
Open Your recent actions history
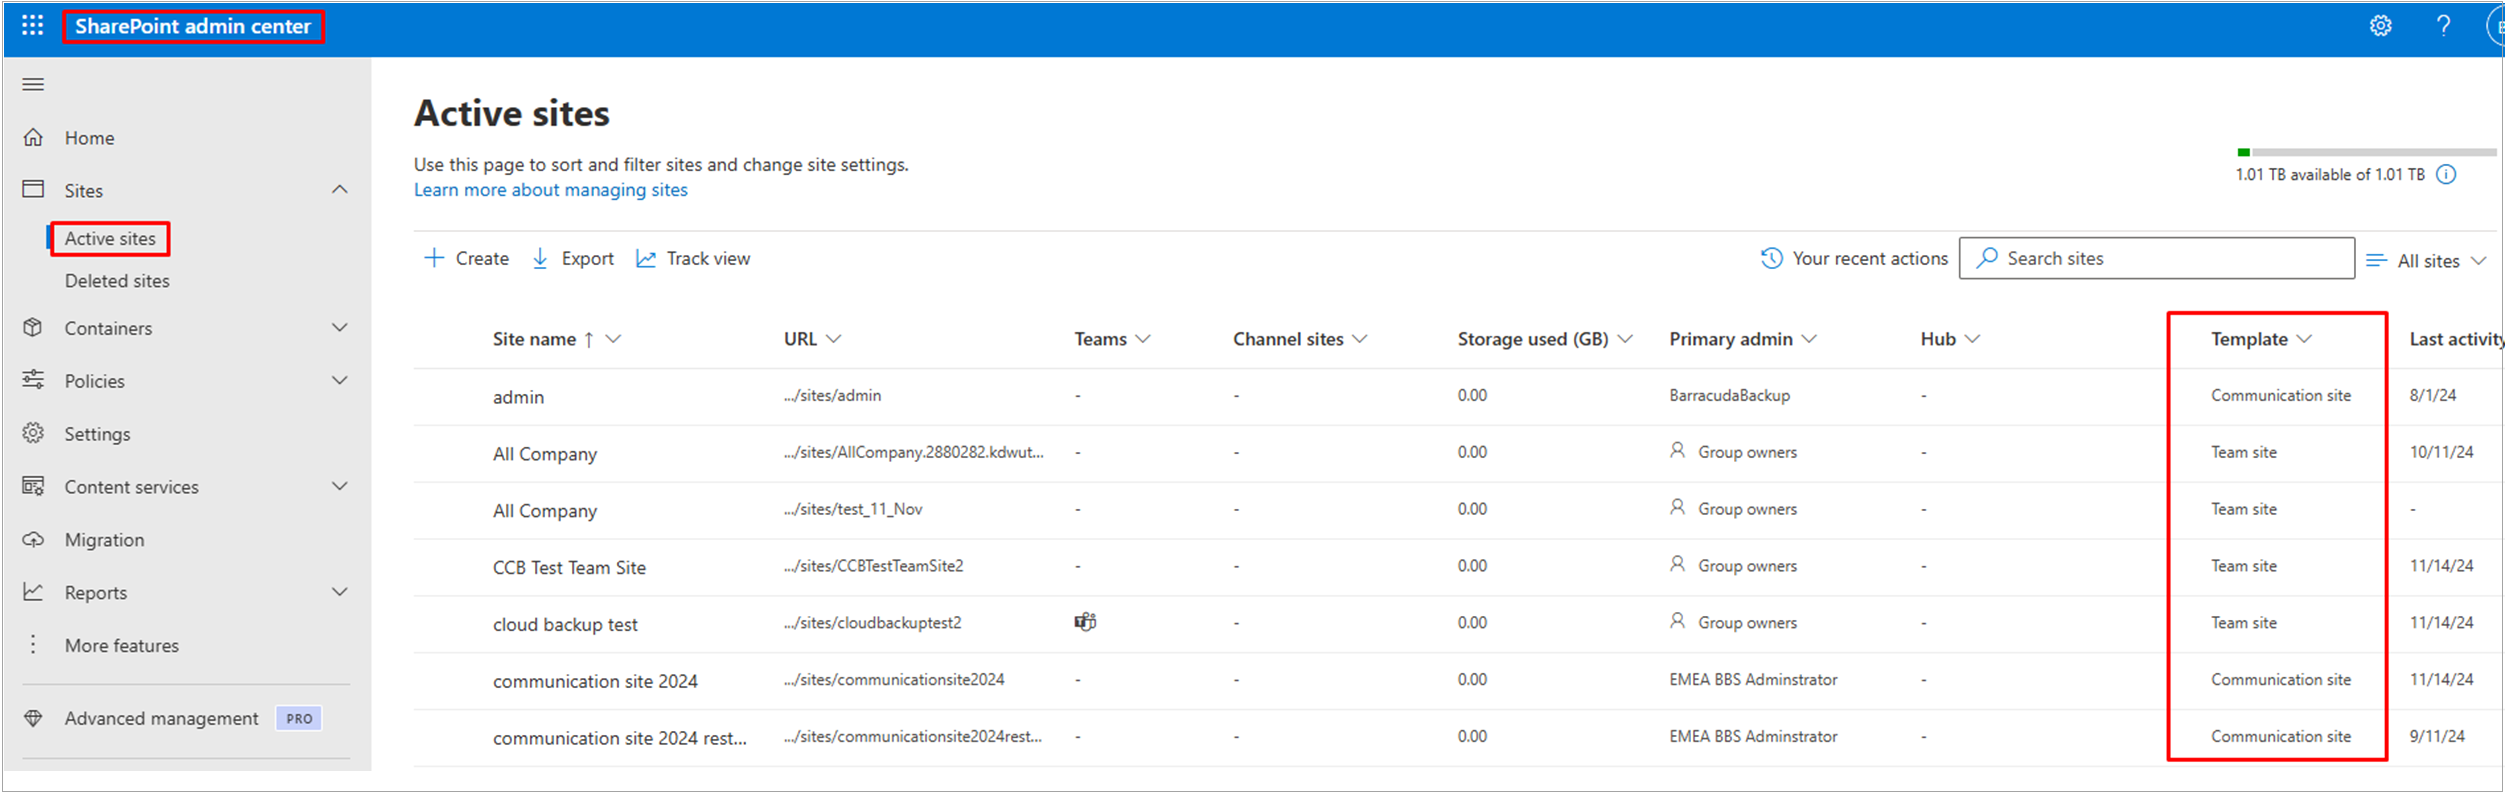(1854, 259)
